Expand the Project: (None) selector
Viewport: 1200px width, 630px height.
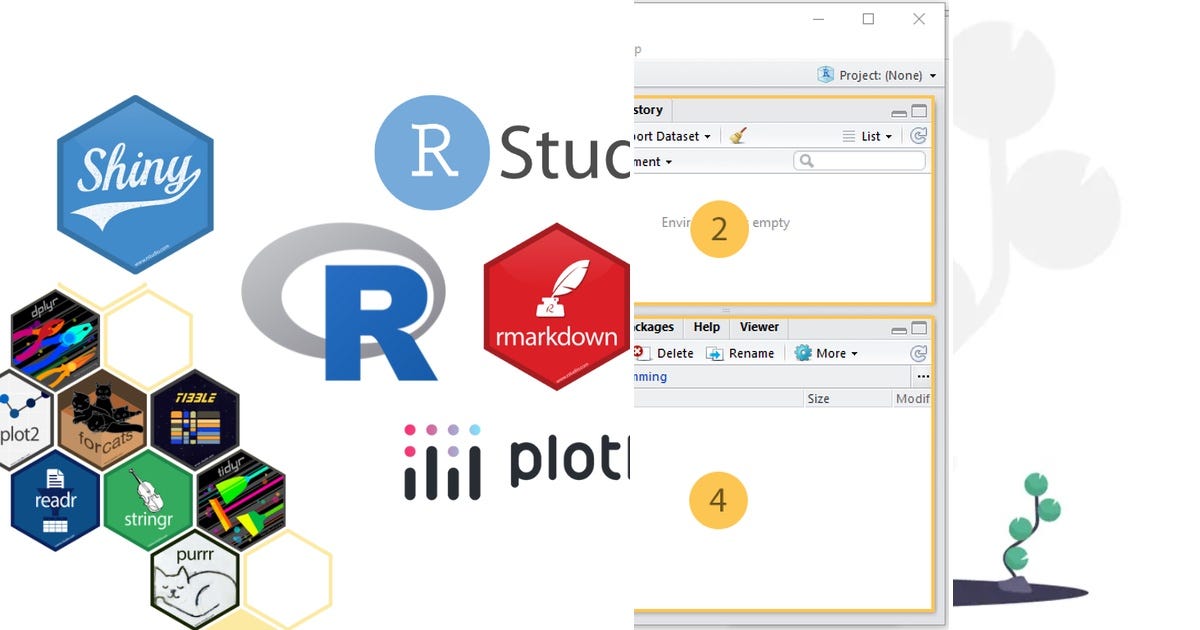(x=880, y=74)
